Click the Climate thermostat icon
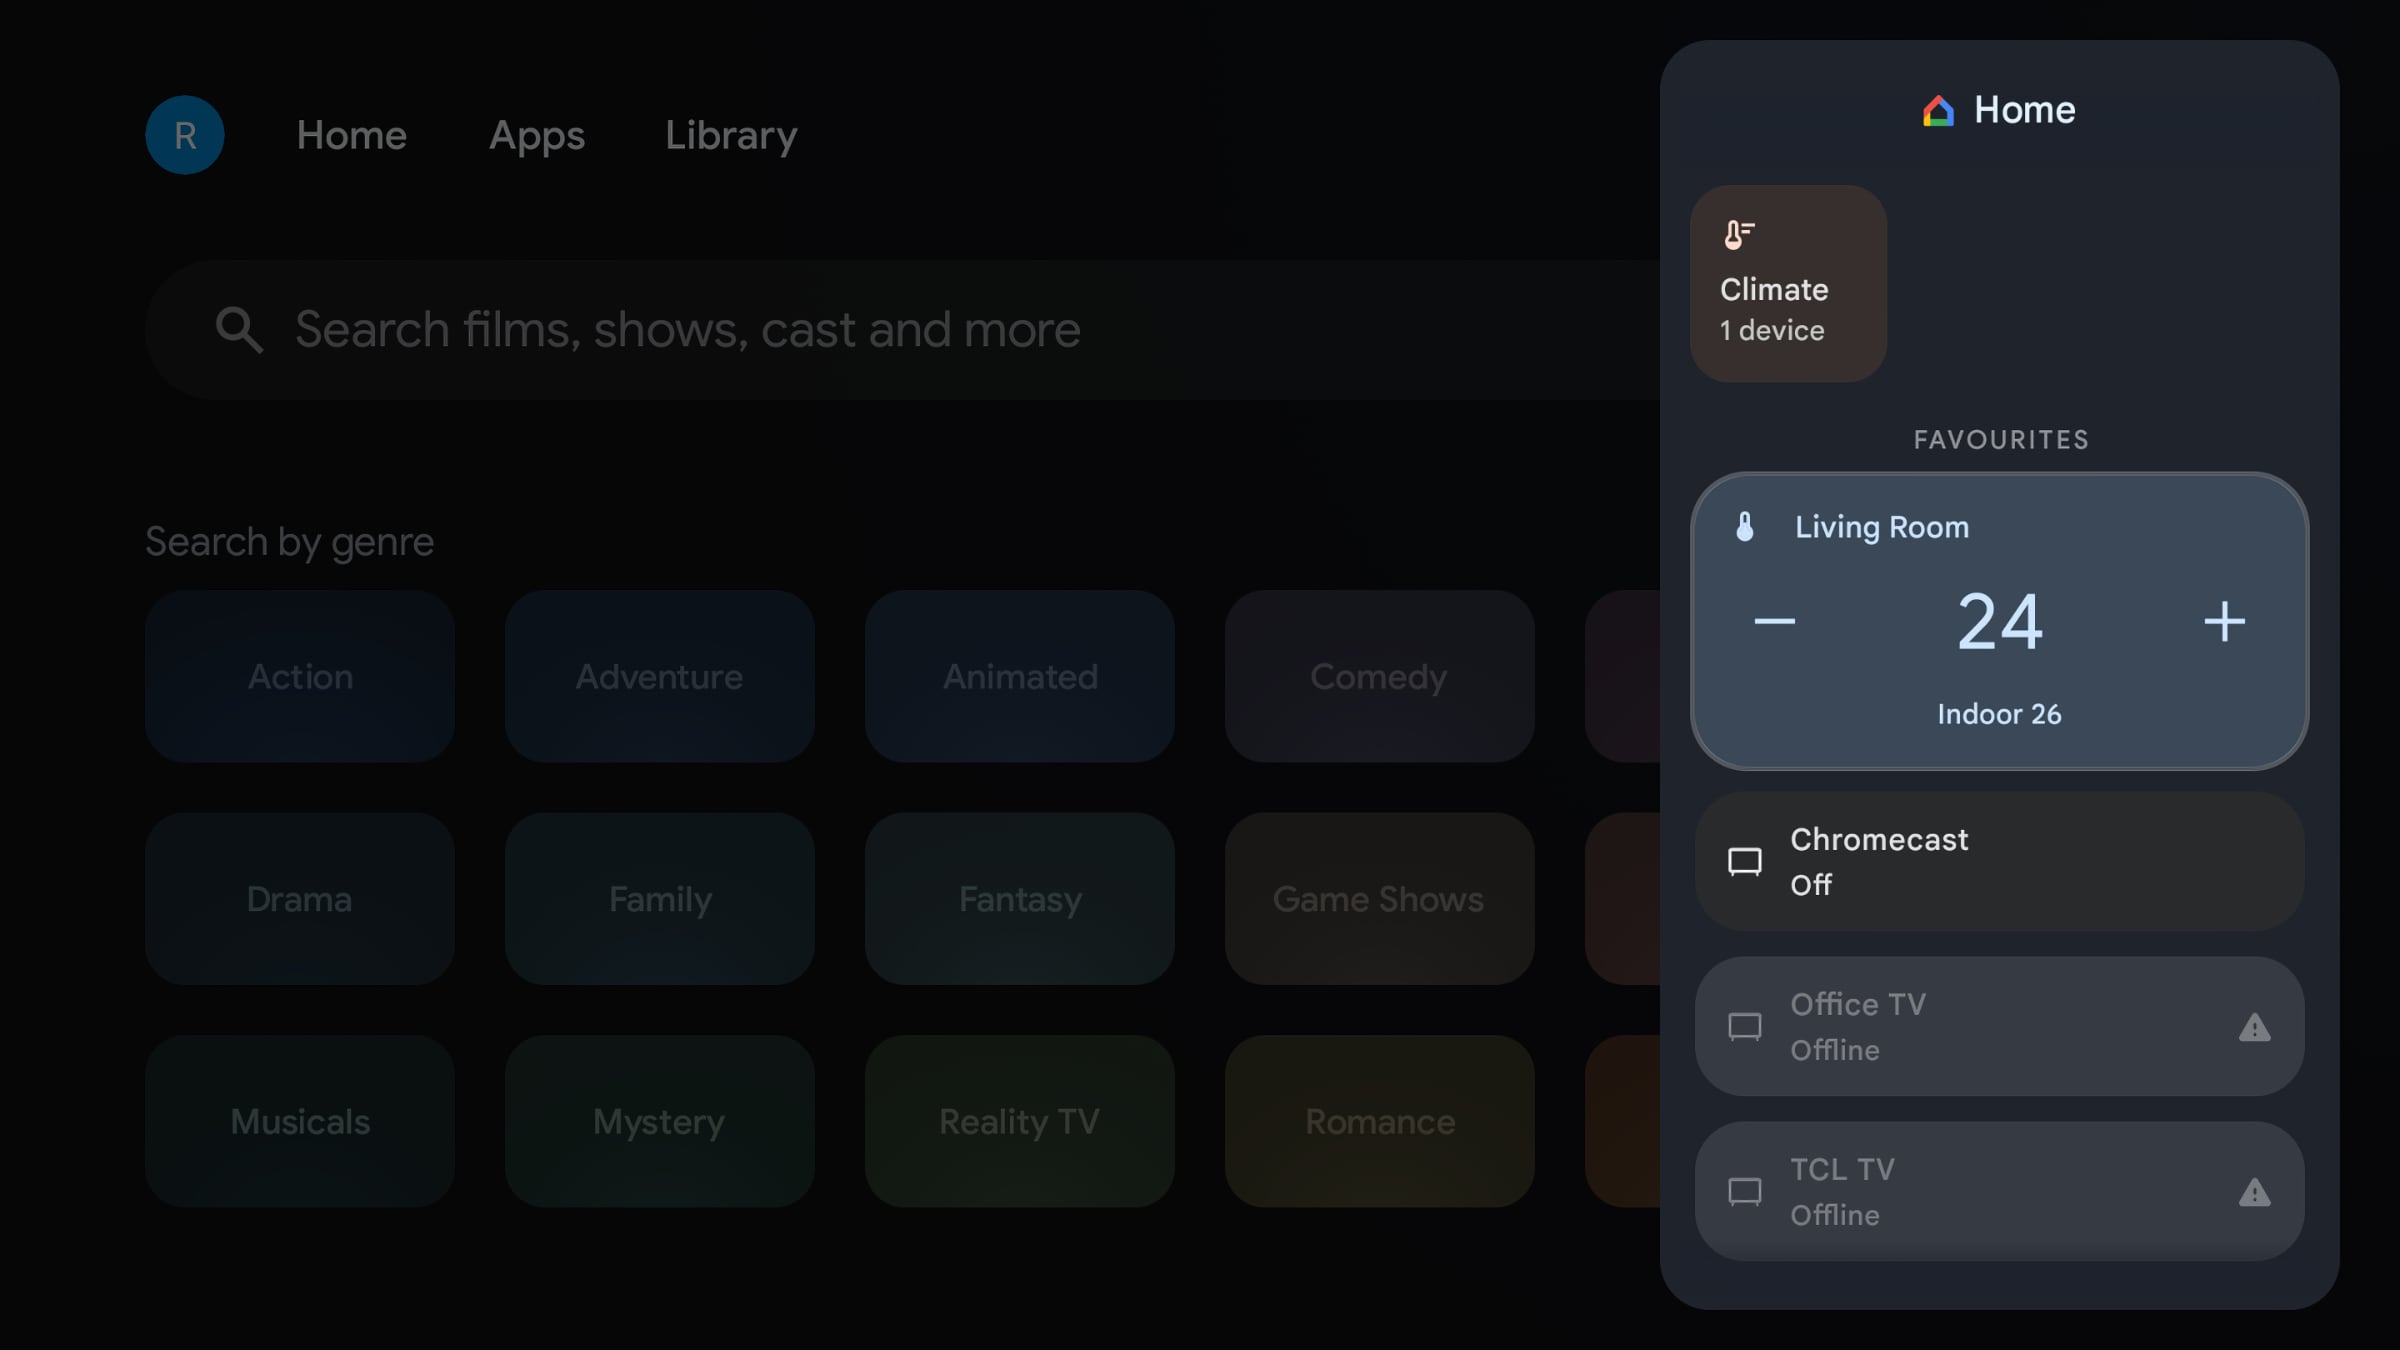Screen dimensions: 2400x1350 point(1738,235)
